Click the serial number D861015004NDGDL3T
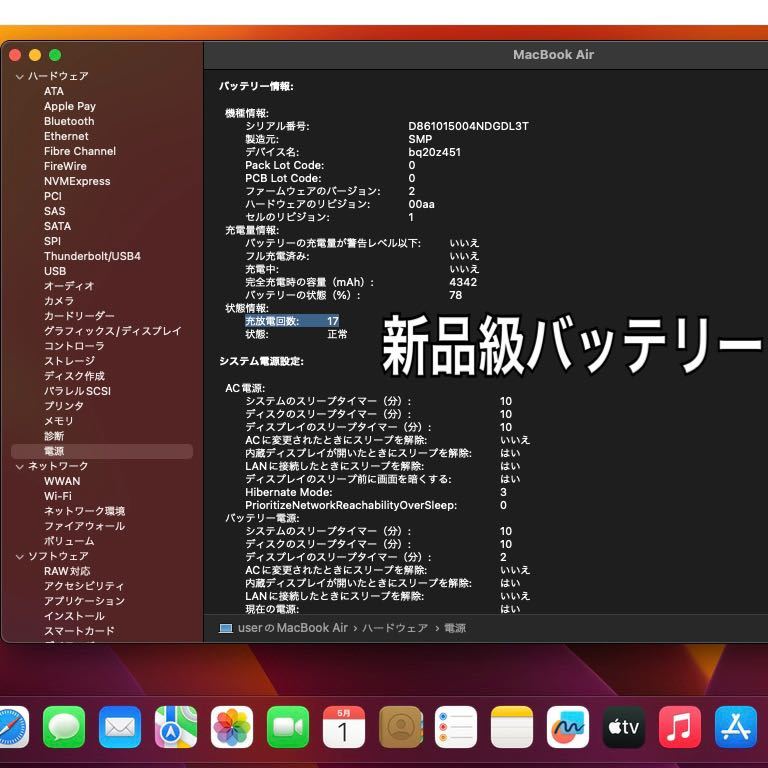Image resolution: width=768 pixels, height=768 pixels. pyautogui.click(x=468, y=126)
